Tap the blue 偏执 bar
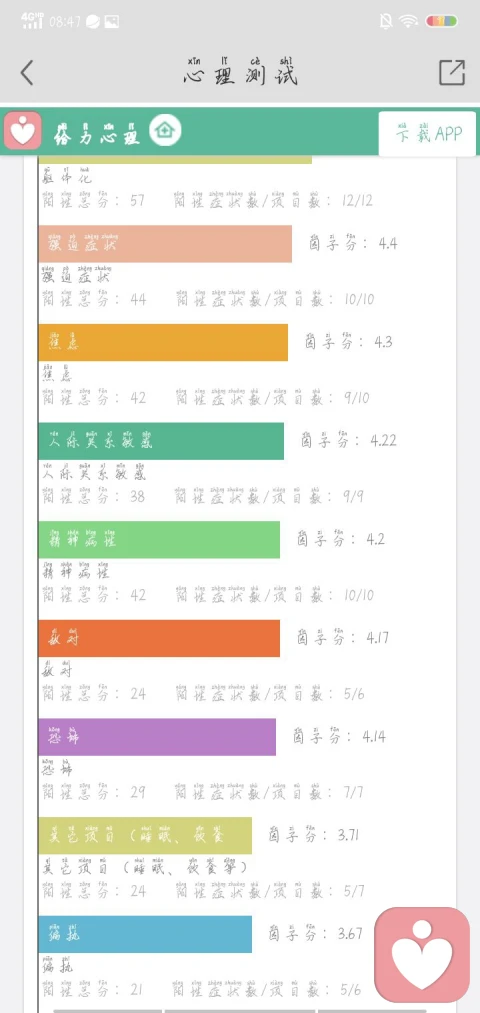This screenshot has height=1013, width=480. (145, 934)
